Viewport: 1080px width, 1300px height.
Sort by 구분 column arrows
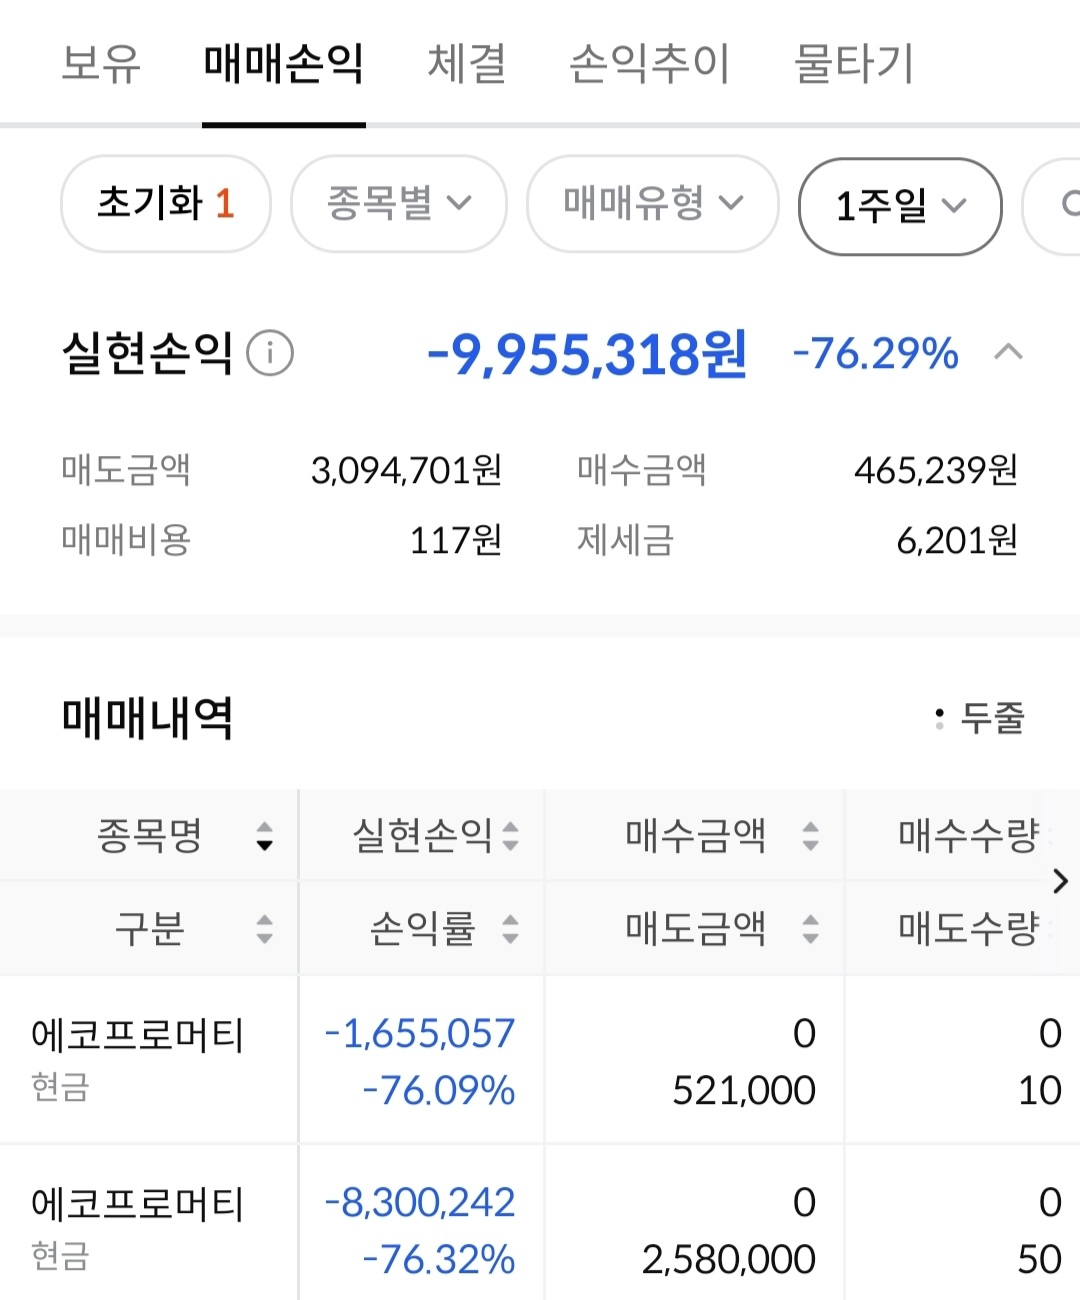click(x=264, y=929)
